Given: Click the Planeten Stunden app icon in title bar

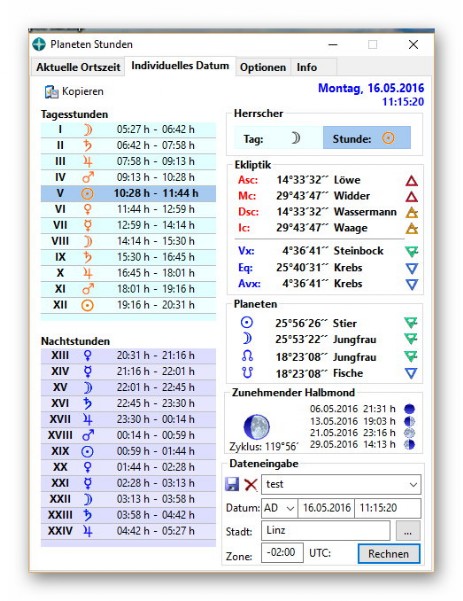Looking at the screenshot, I should [x=39, y=44].
